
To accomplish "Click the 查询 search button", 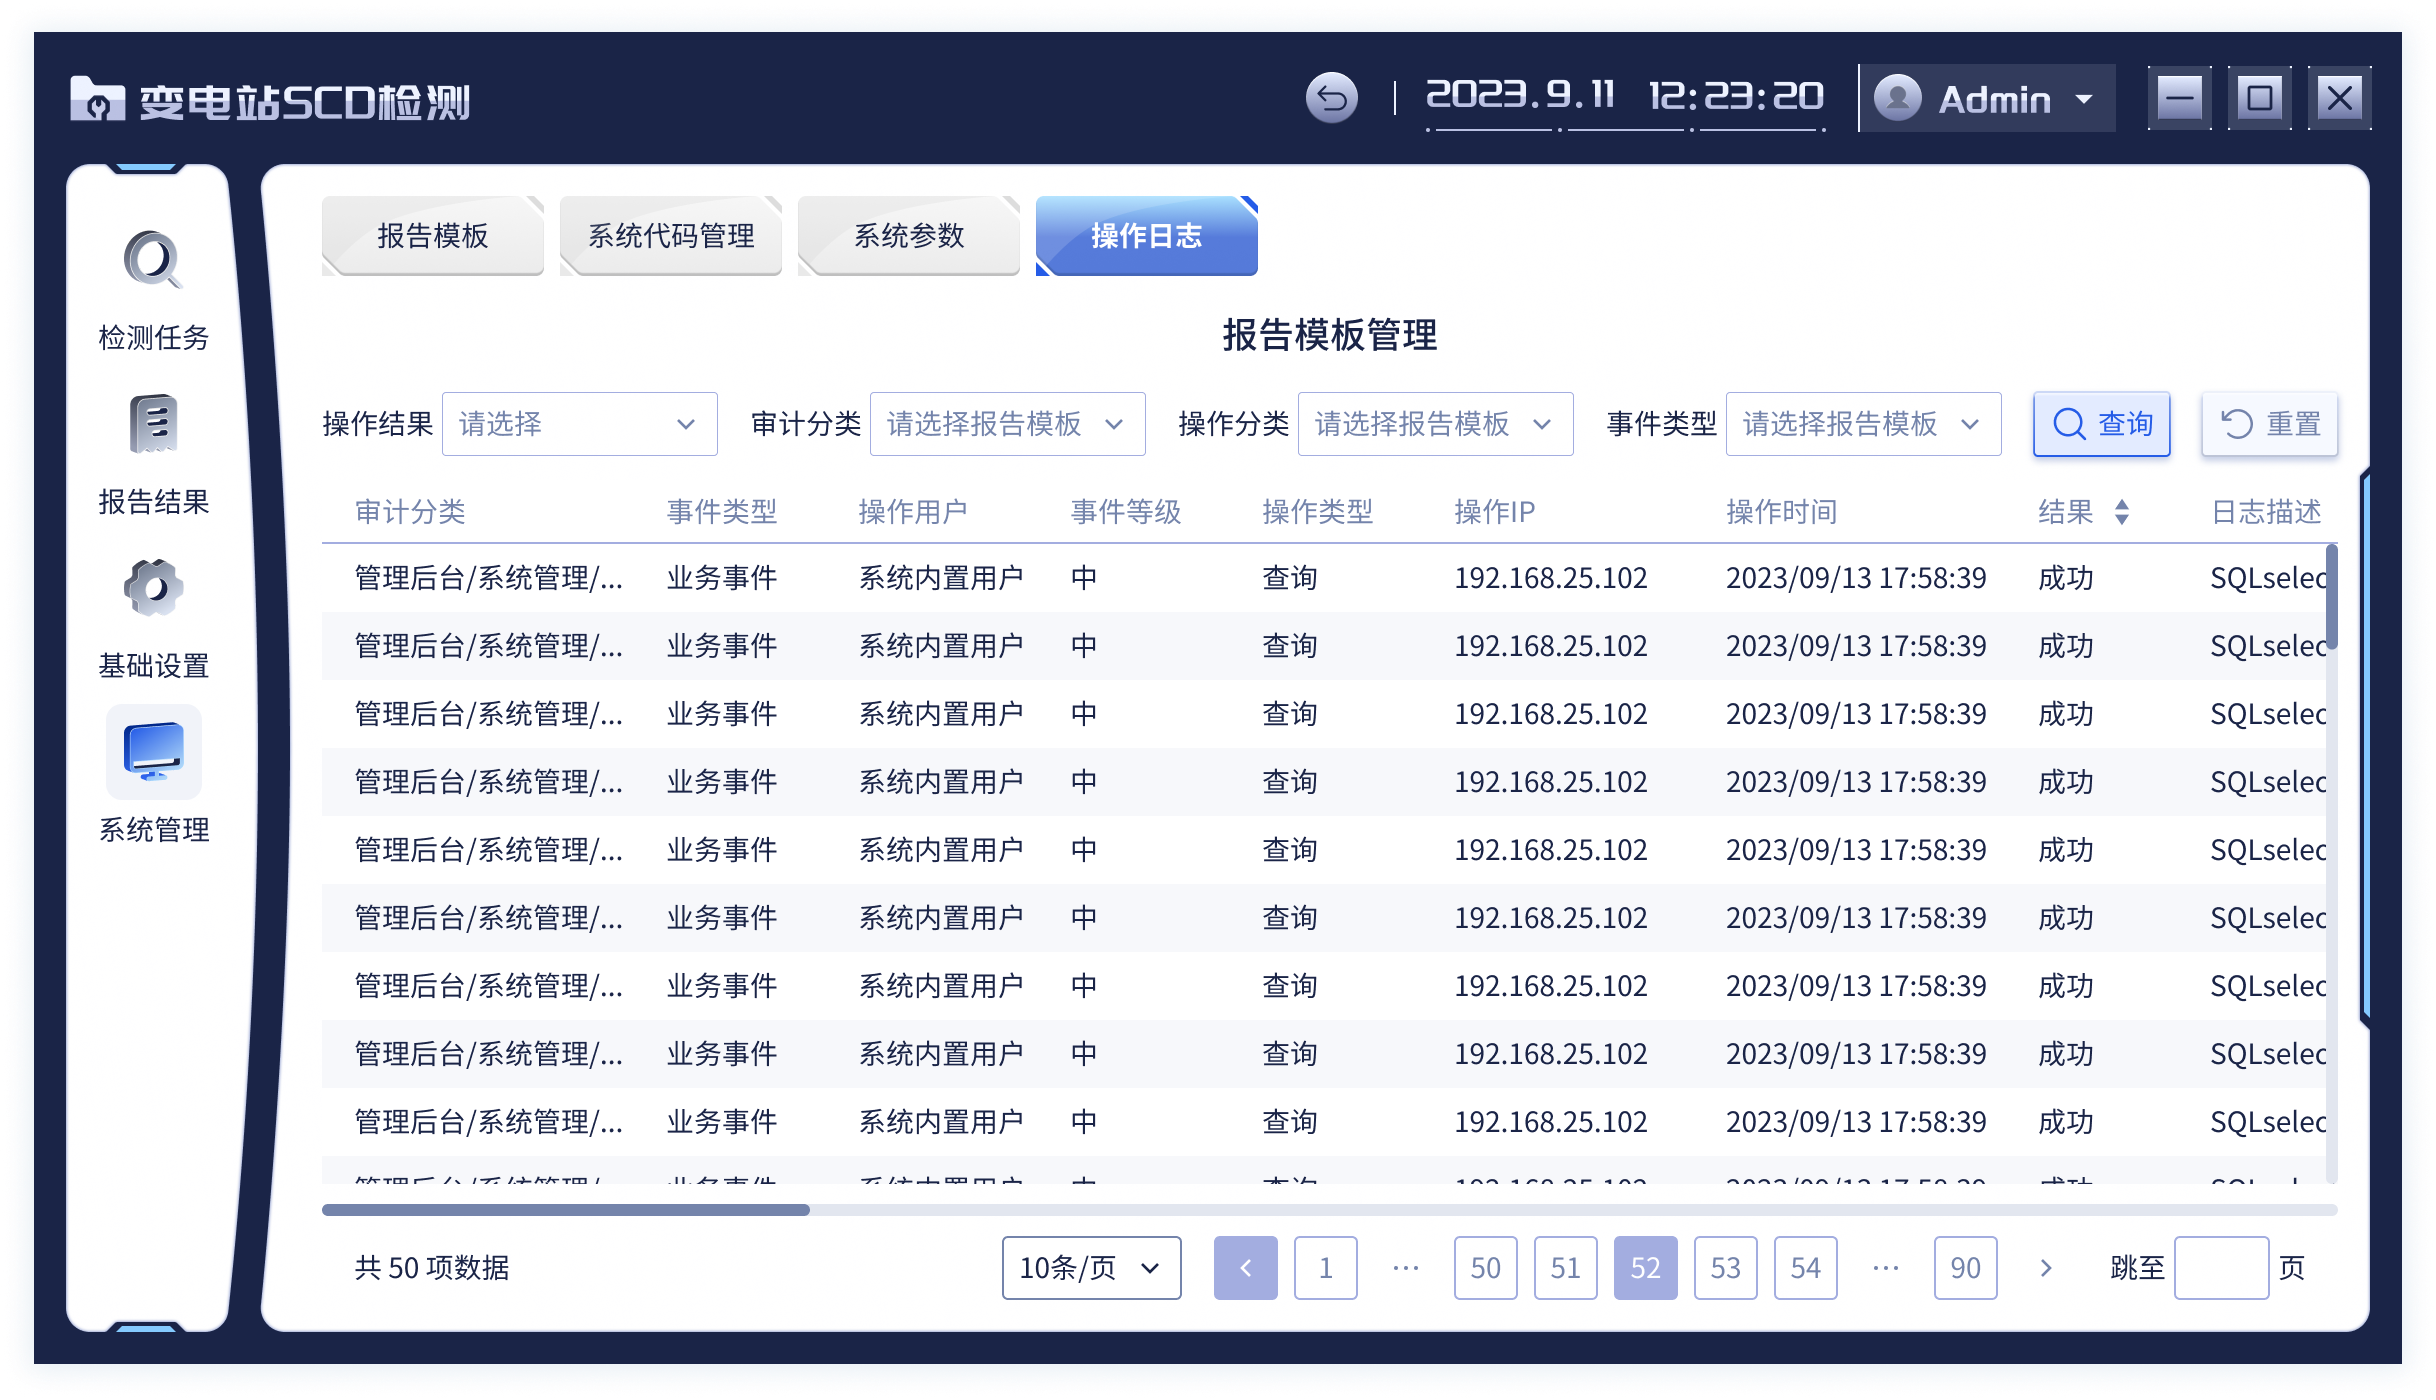I will click(x=2102, y=424).
